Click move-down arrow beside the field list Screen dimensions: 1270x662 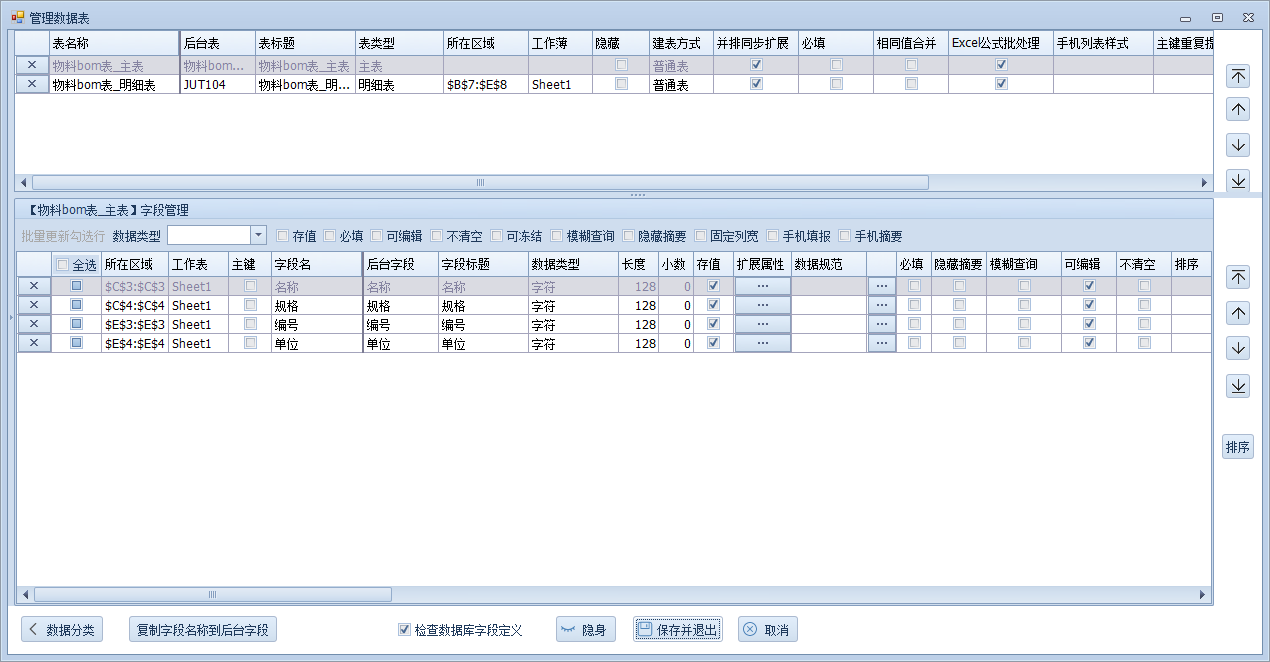coord(1238,348)
